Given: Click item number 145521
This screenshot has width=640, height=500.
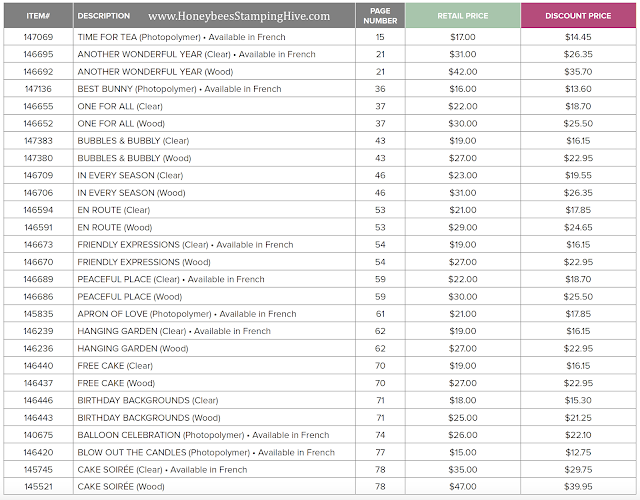Looking at the screenshot, I should tap(38, 487).
